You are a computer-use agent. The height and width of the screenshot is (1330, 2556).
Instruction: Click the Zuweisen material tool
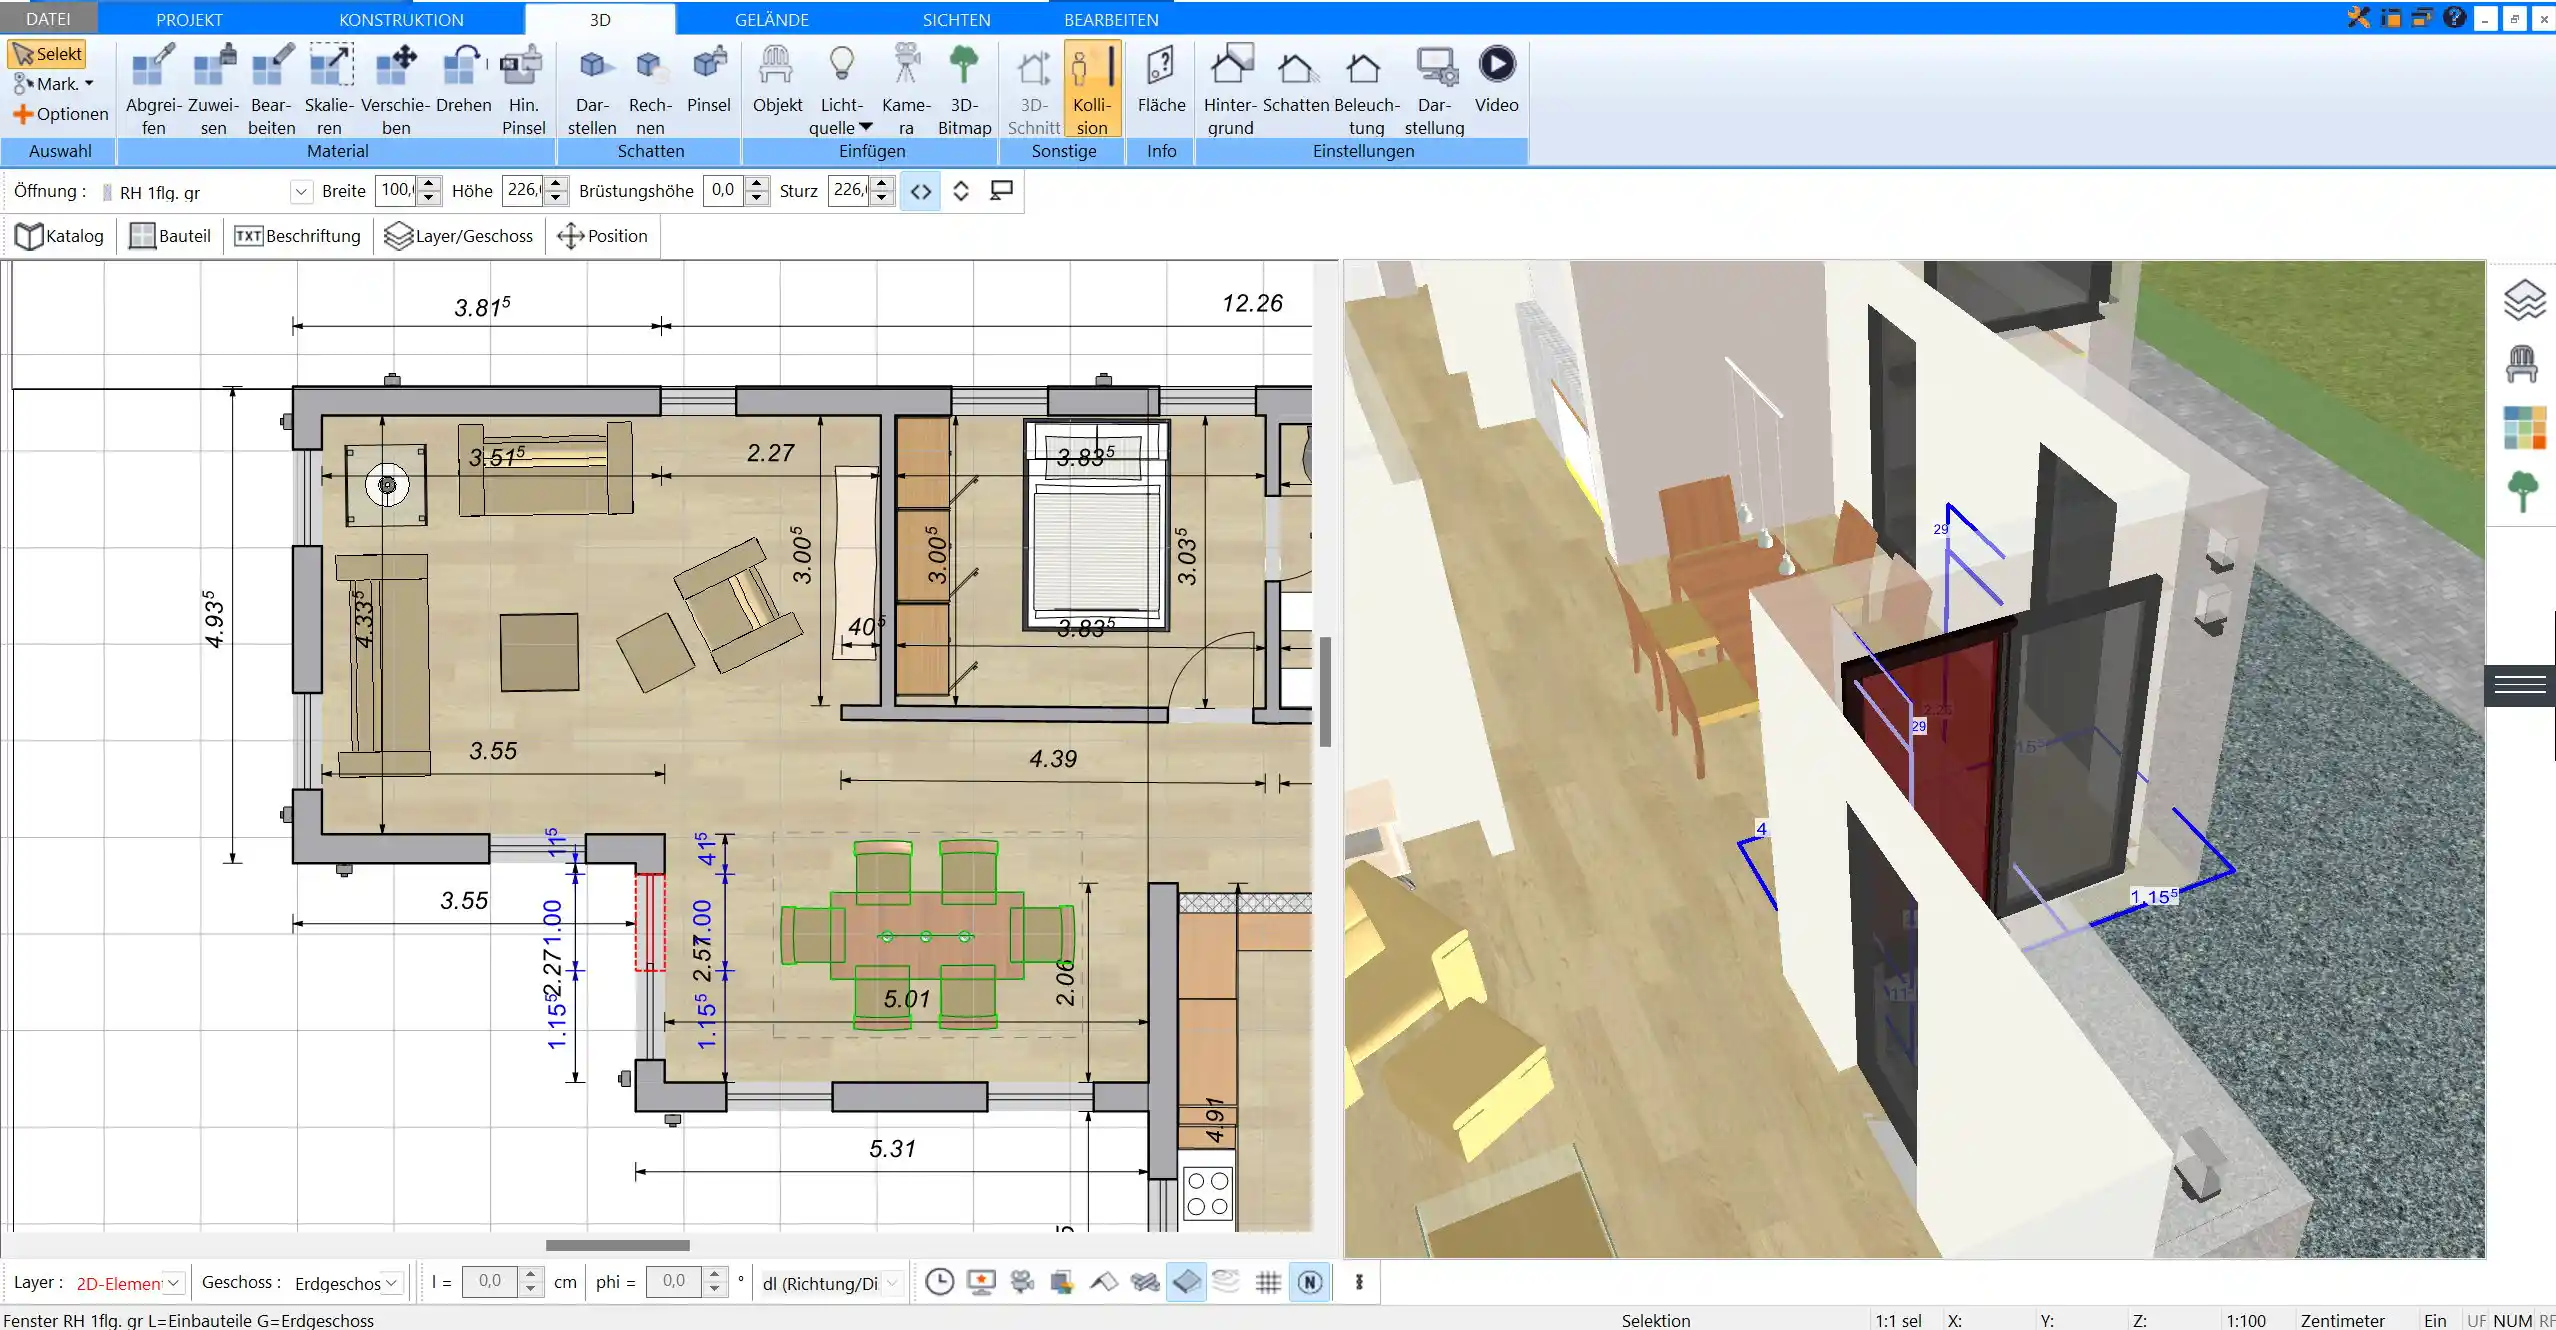[x=213, y=90]
